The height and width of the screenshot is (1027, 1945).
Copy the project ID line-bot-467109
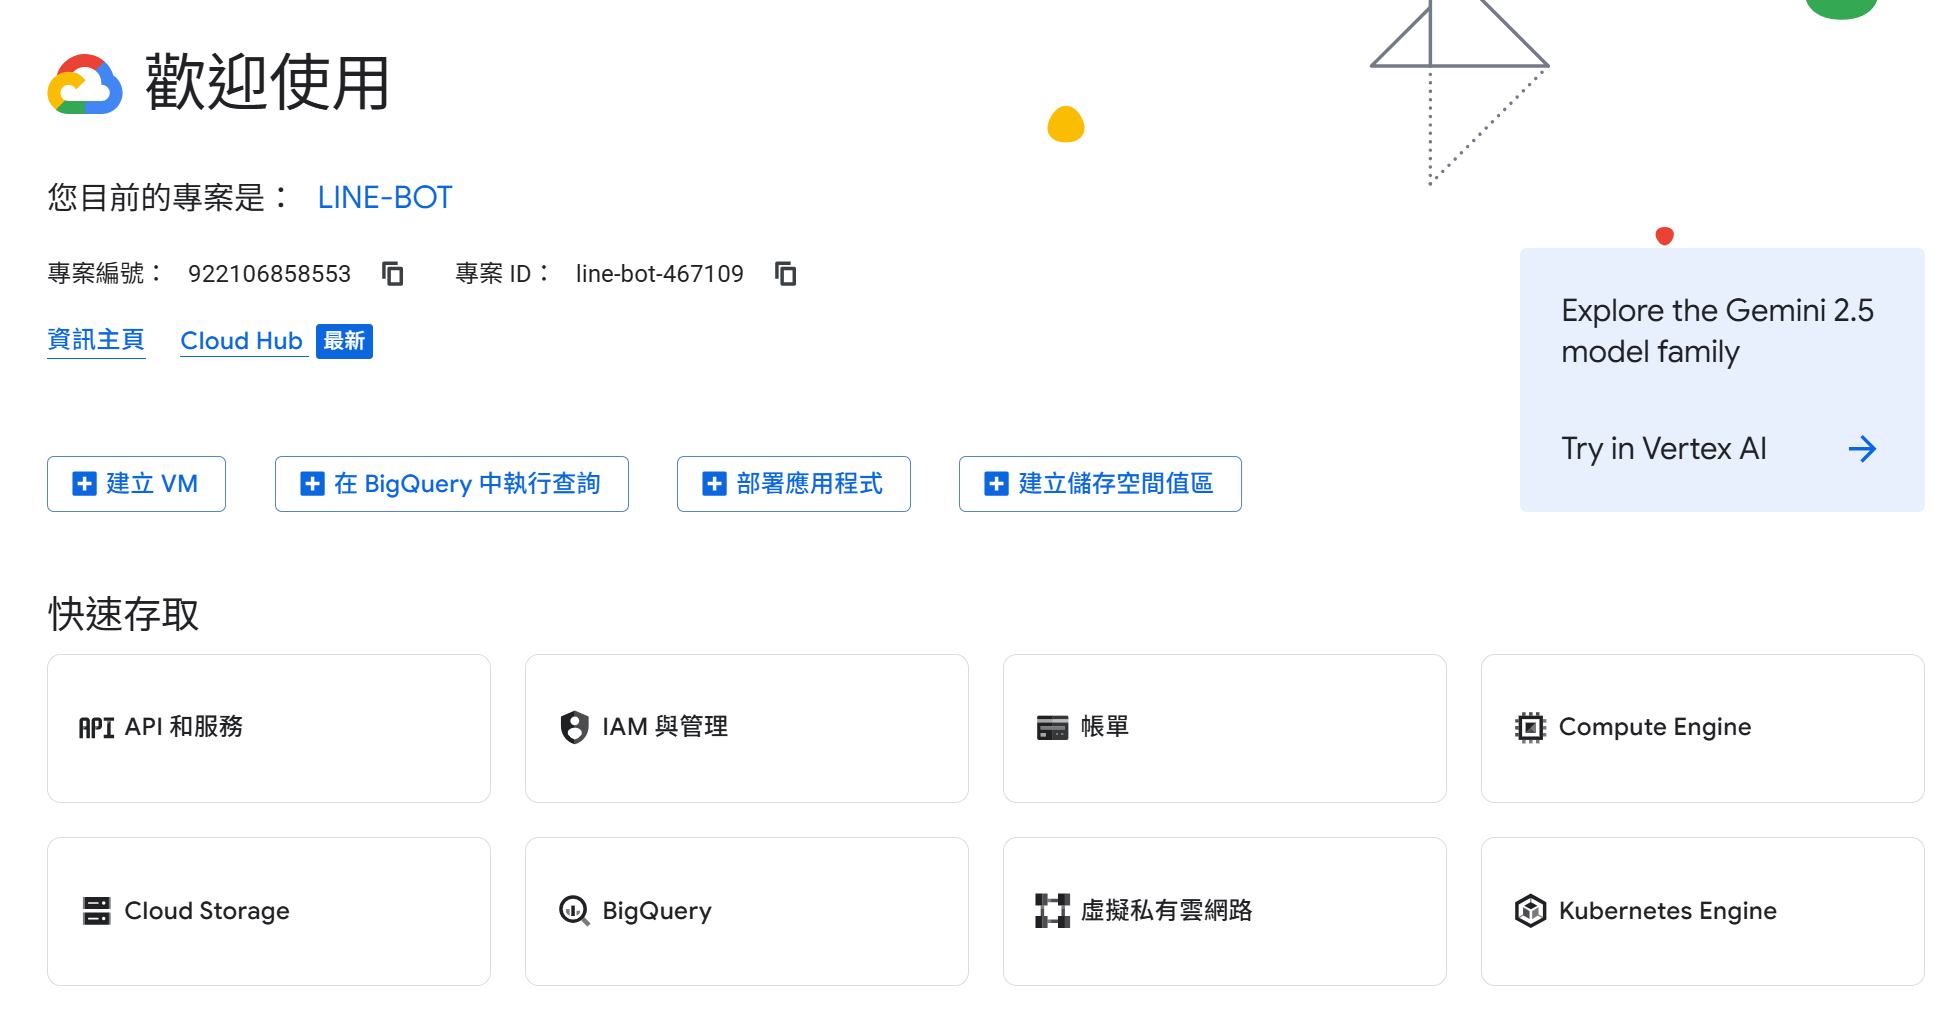(x=786, y=274)
